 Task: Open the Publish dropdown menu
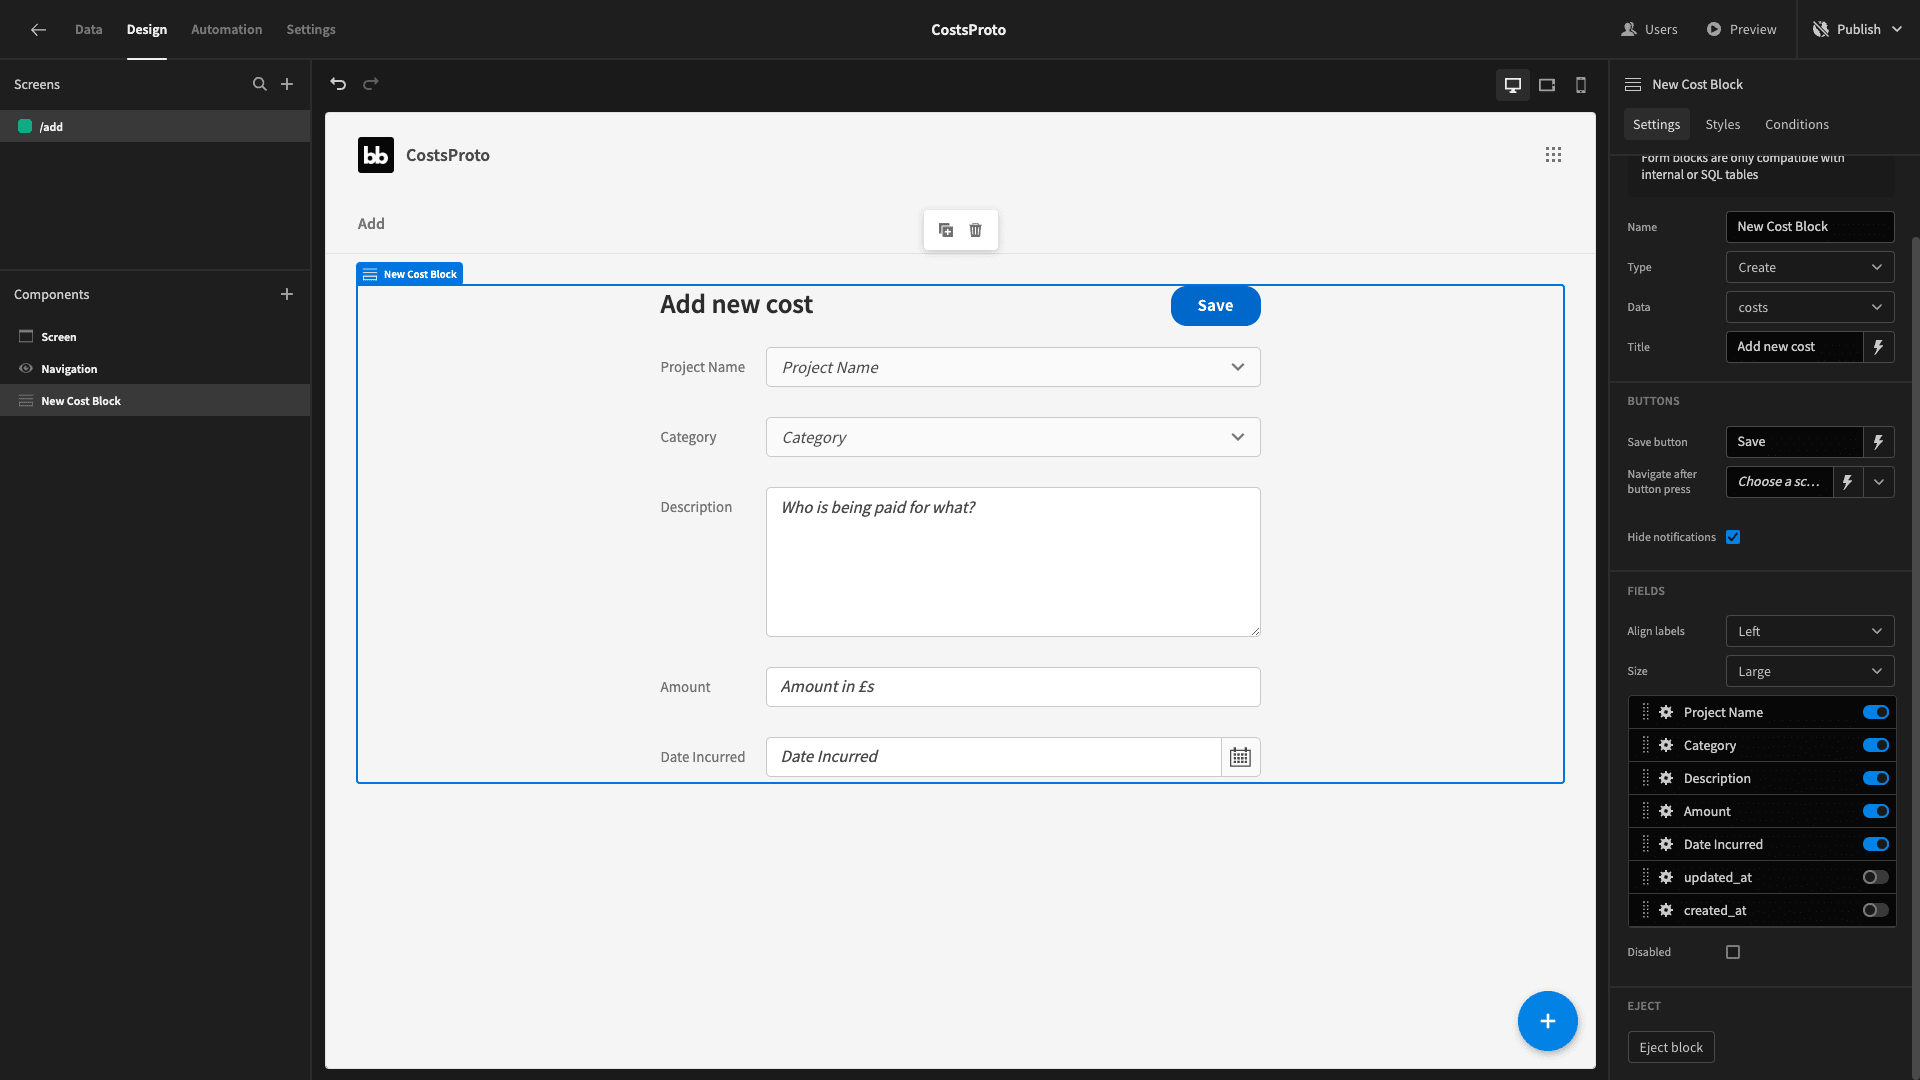(1858, 30)
